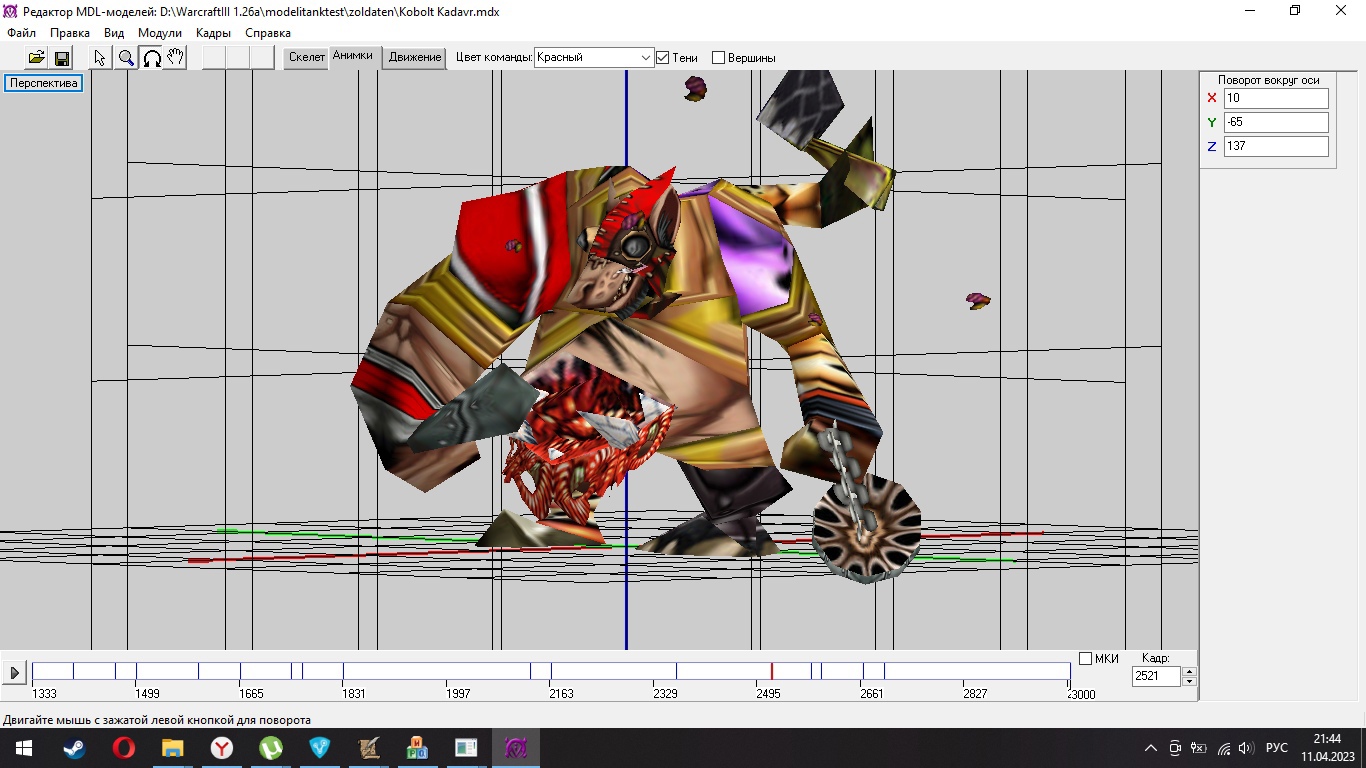Click timeline label 2827
1366x768 pixels.
(x=975, y=694)
